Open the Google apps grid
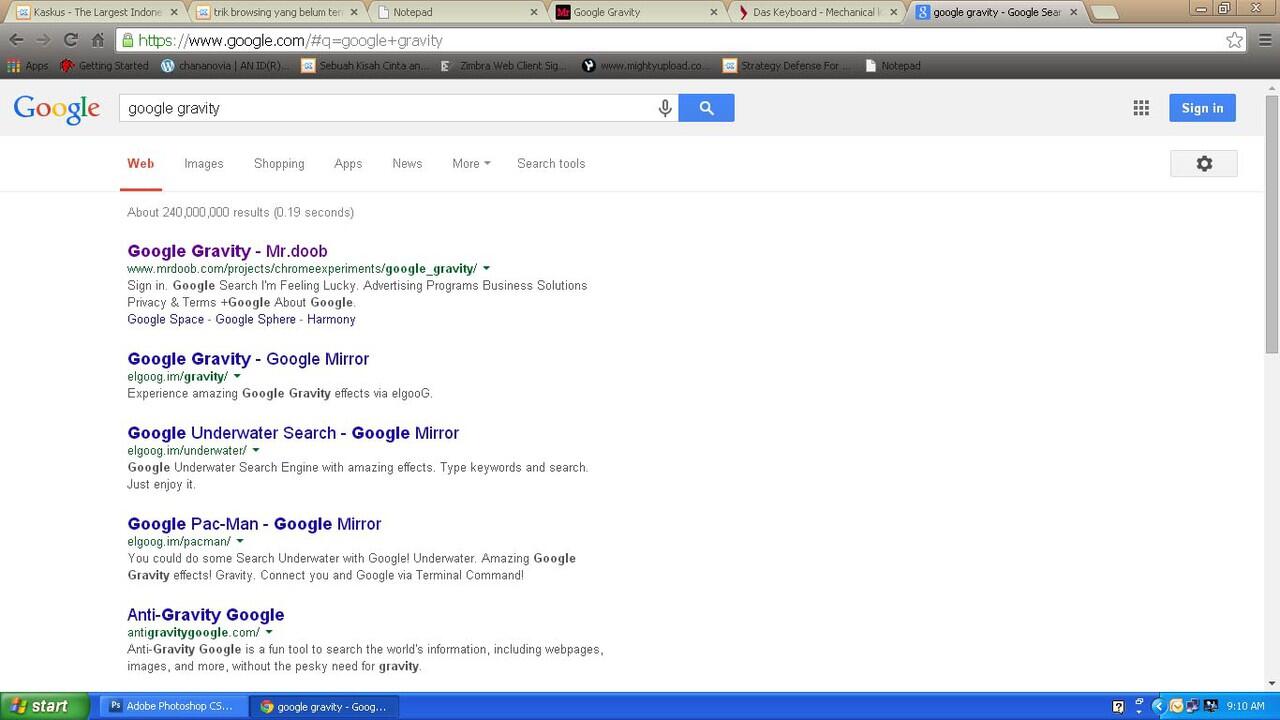Image resolution: width=1280 pixels, height=720 pixels. [x=1141, y=108]
